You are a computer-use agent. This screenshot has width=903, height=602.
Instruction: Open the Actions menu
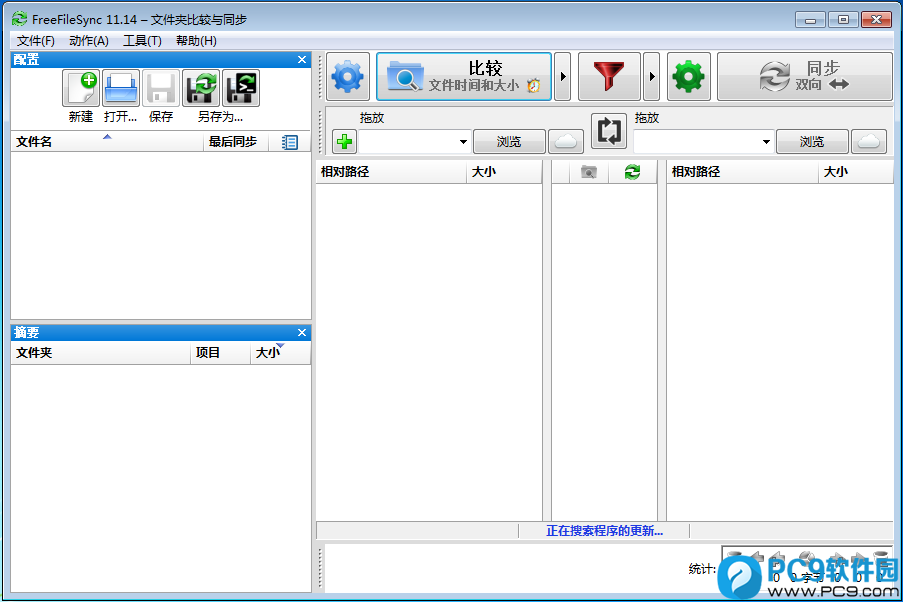(x=89, y=41)
